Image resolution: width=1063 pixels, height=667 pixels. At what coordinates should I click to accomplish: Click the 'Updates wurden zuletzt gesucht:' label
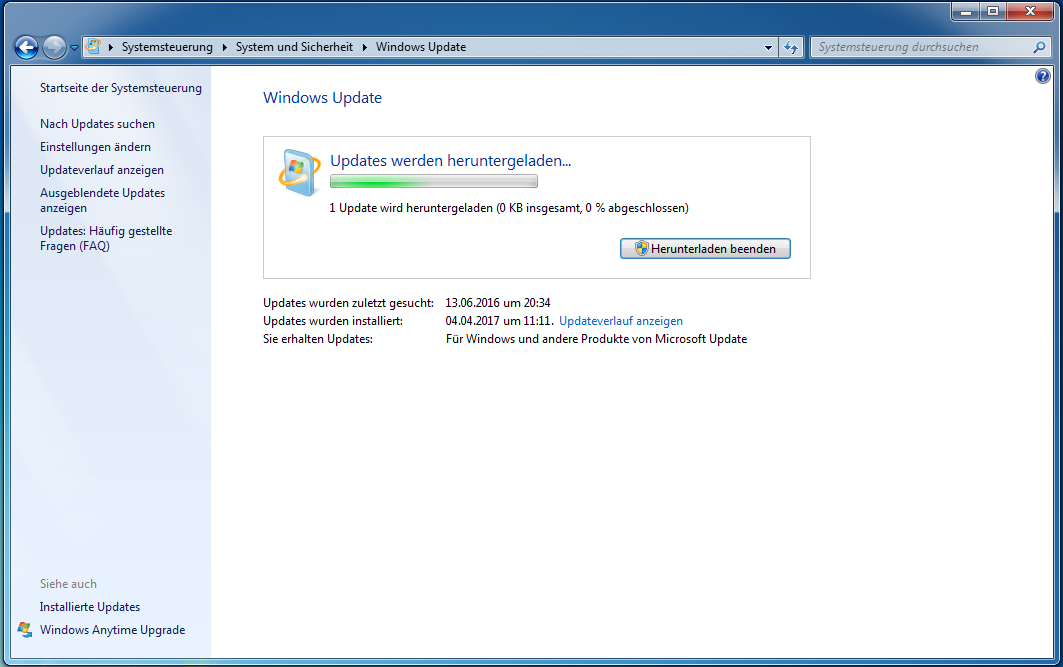pyautogui.click(x=348, y=303)
